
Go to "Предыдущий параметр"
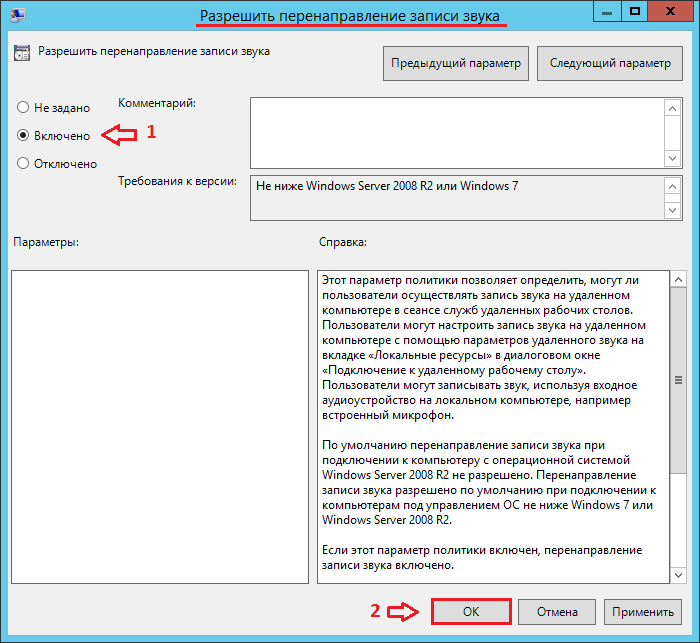(x=455, y=63)
